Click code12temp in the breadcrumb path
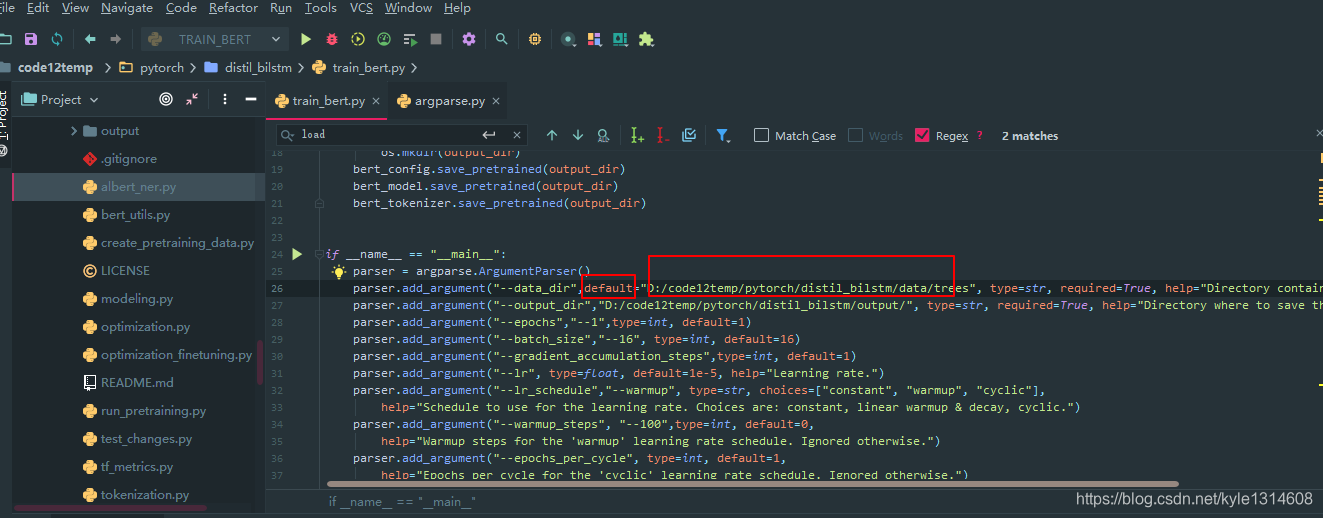Image resolution: width=1323 pixels, height=518 pixels. click(55, 68)
